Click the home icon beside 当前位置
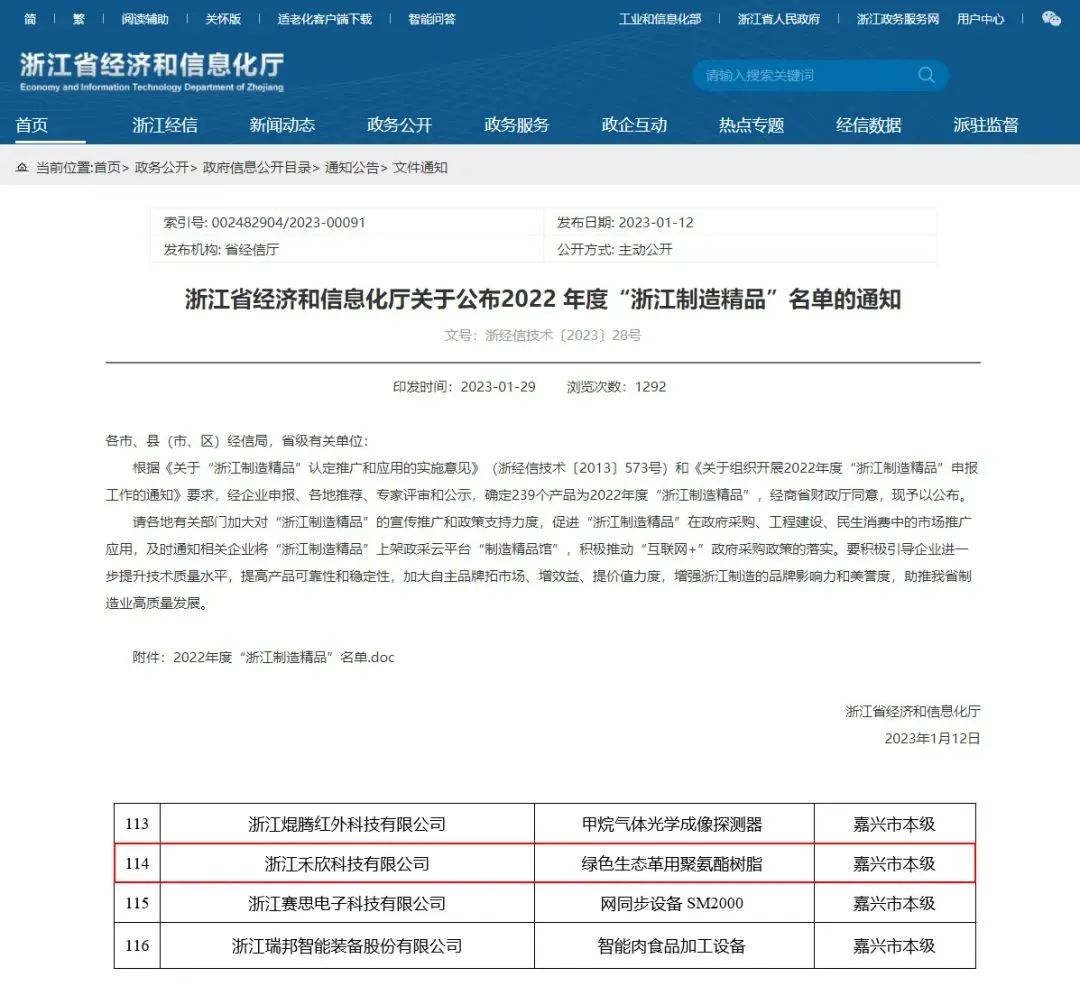This screenshot has height=1005, width=1080. pyautogui.click(x=22, y=167)
